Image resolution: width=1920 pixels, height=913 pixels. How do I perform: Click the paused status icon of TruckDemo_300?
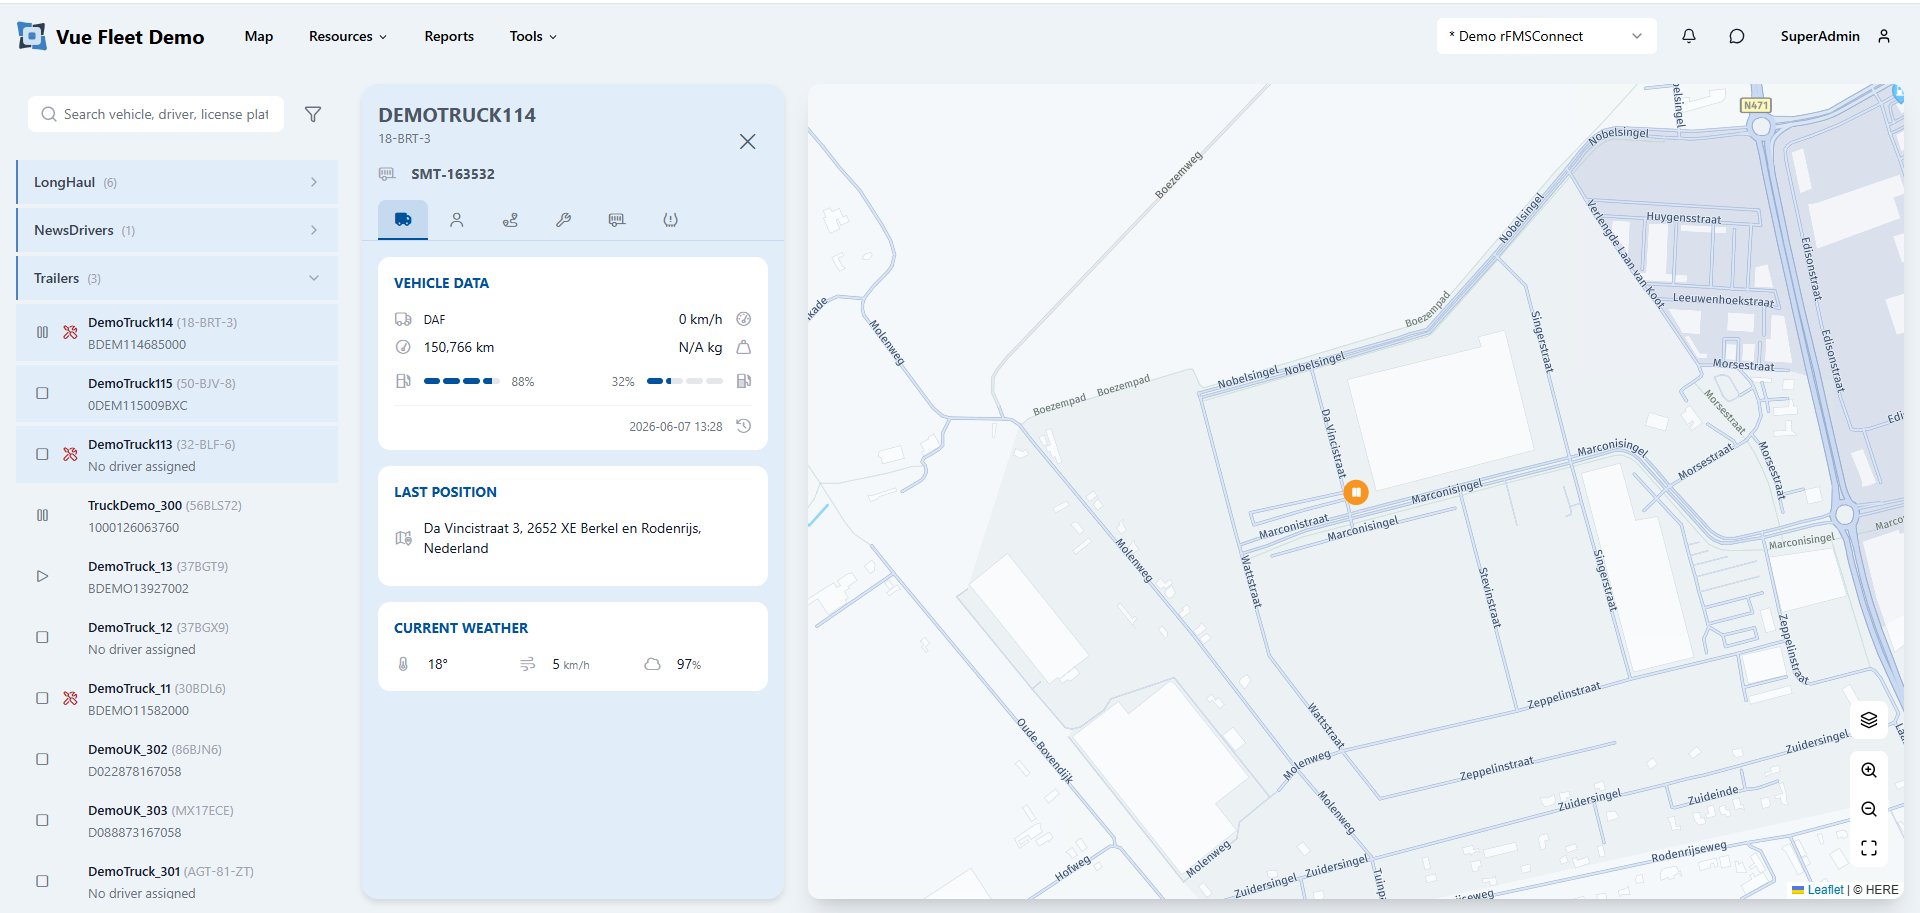(42, 515)
